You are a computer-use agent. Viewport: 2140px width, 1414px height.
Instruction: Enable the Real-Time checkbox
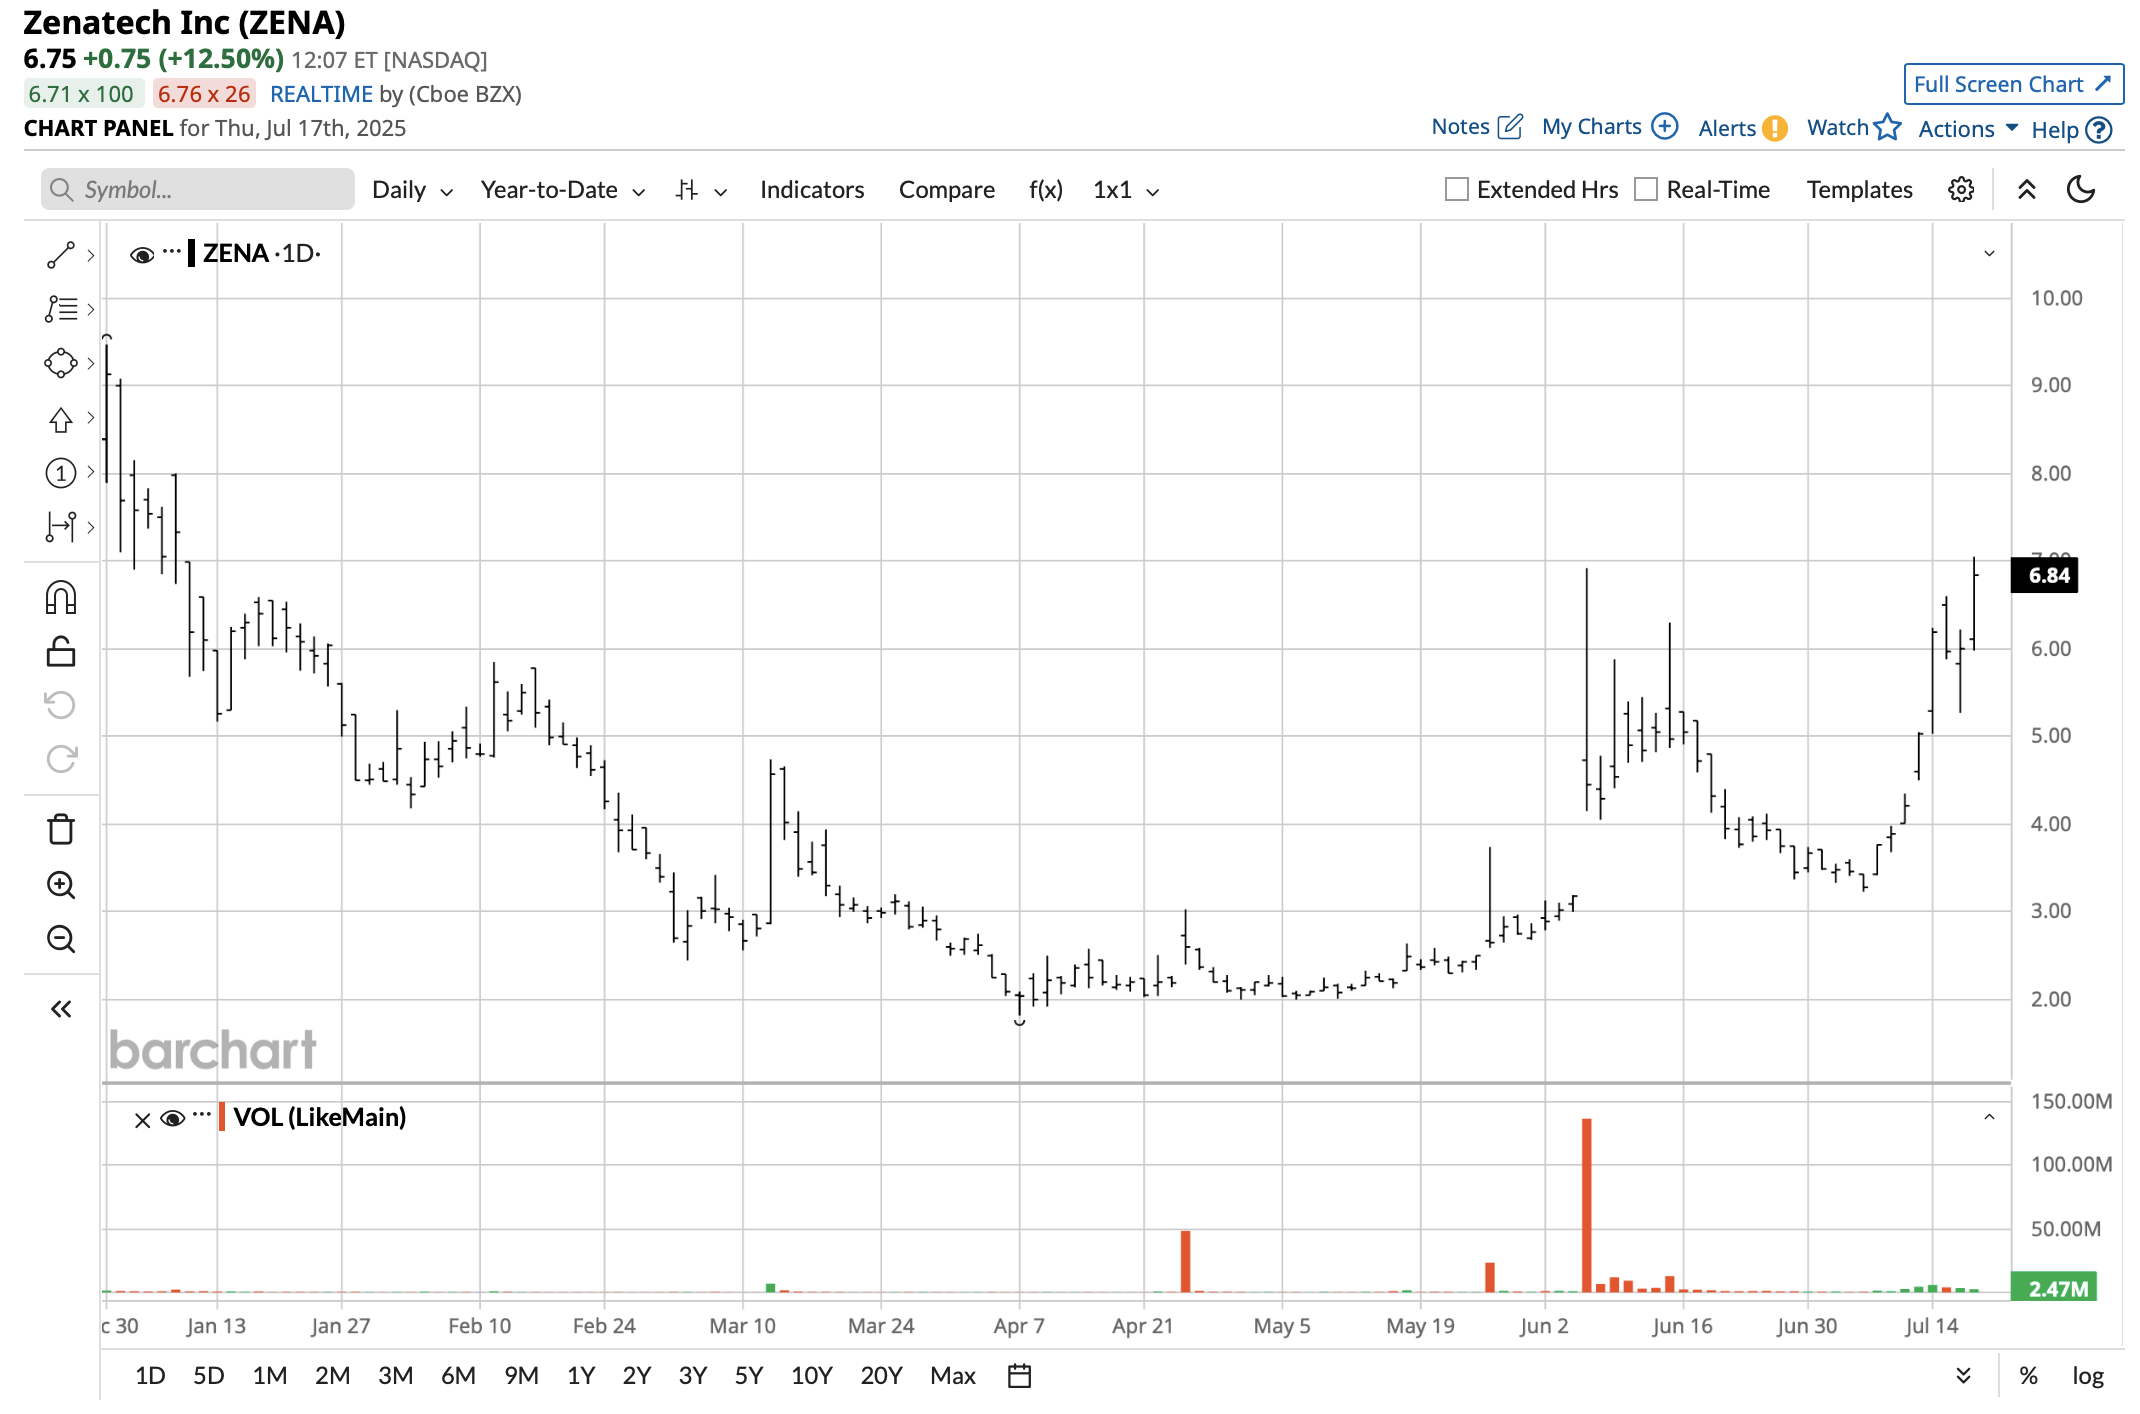coord(1646,189)
